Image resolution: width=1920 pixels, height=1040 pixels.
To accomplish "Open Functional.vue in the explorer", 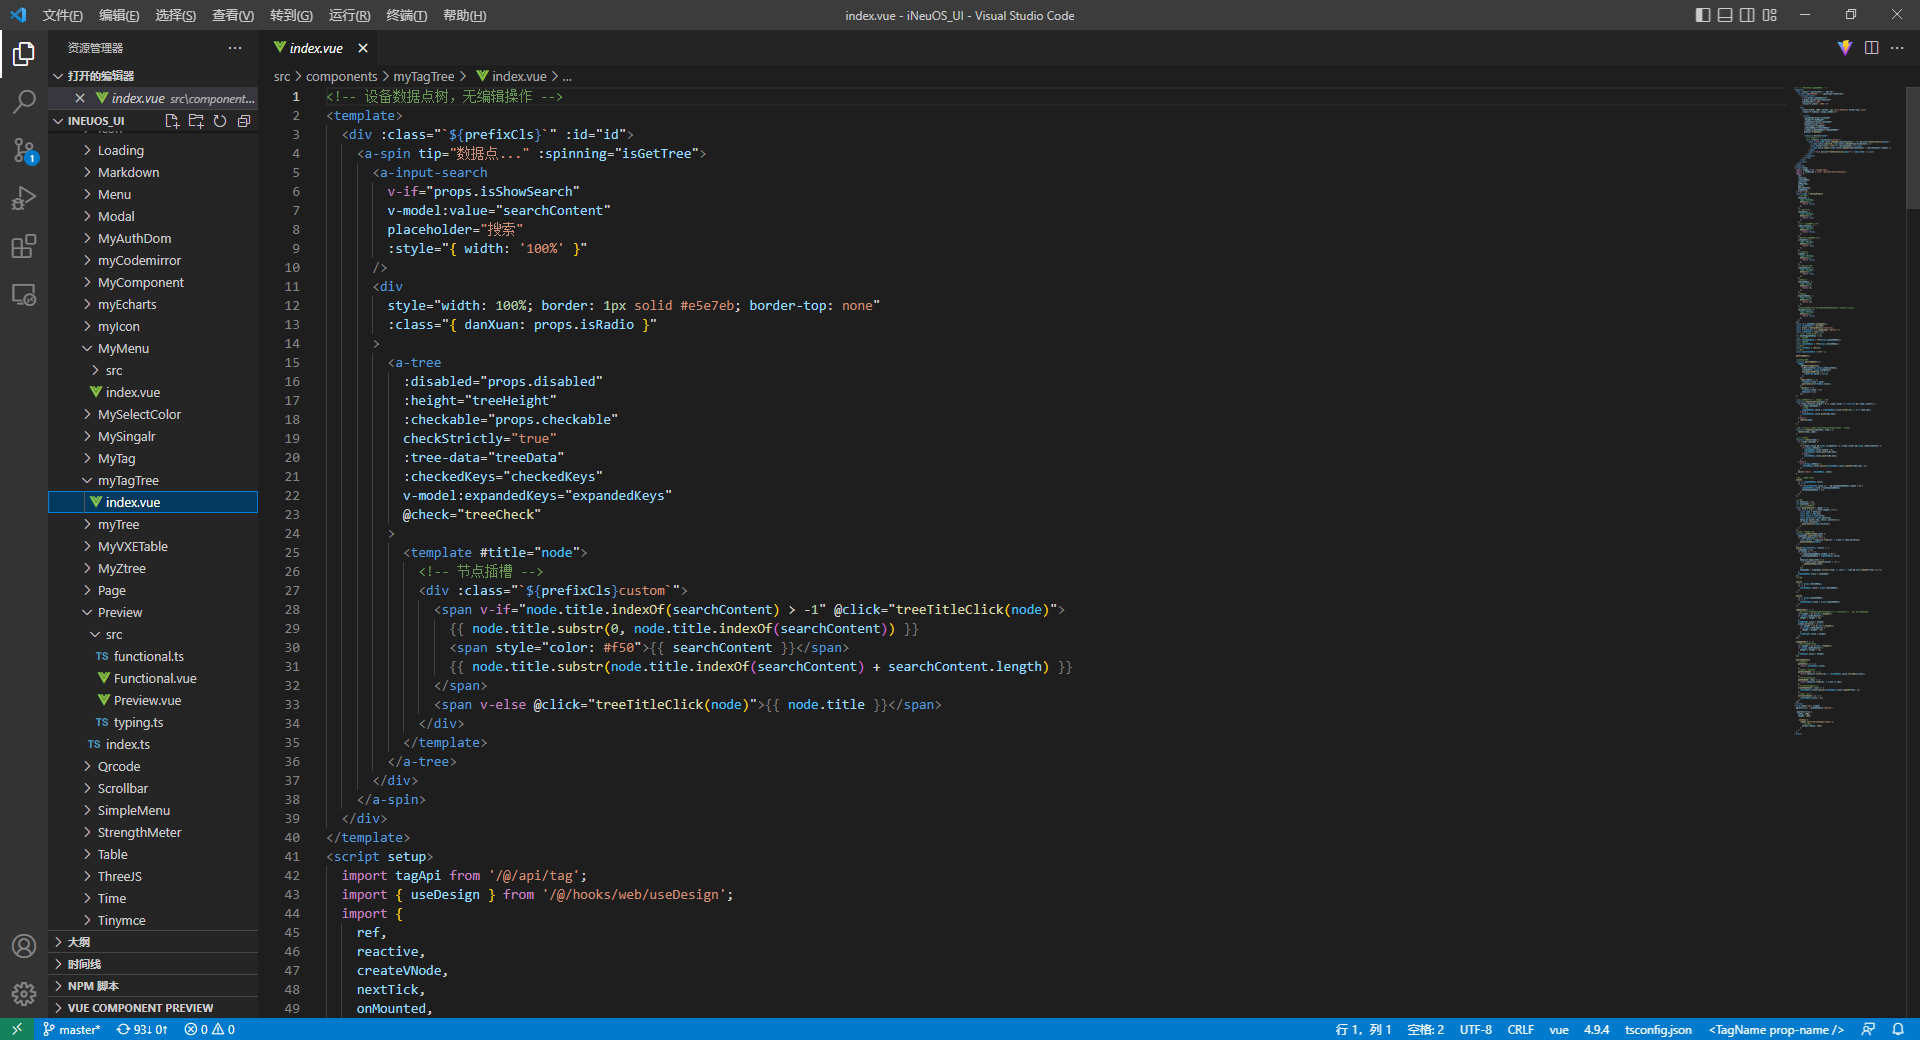I will (153, 678).
